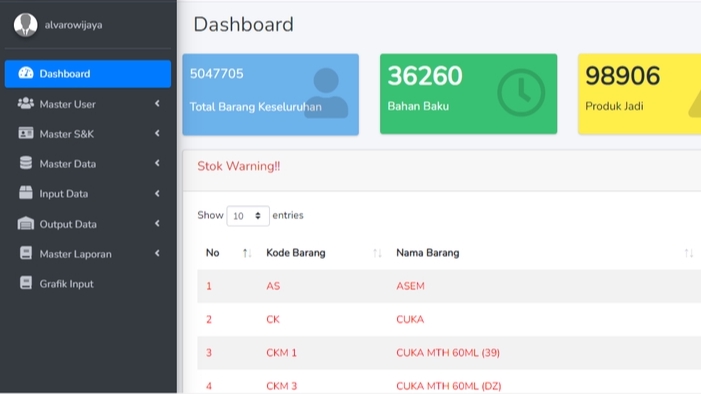Click the Master Laporan book icon
The image size is (701, 394).
coord(26,253)
